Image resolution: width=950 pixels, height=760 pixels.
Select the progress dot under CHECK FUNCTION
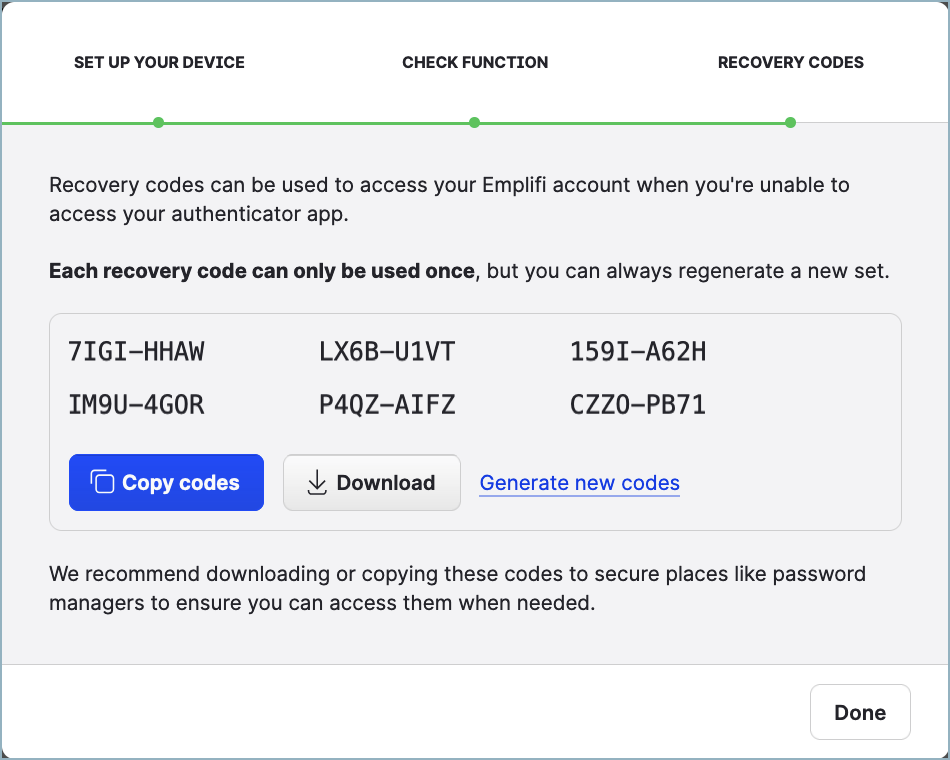tap(474, 122)
